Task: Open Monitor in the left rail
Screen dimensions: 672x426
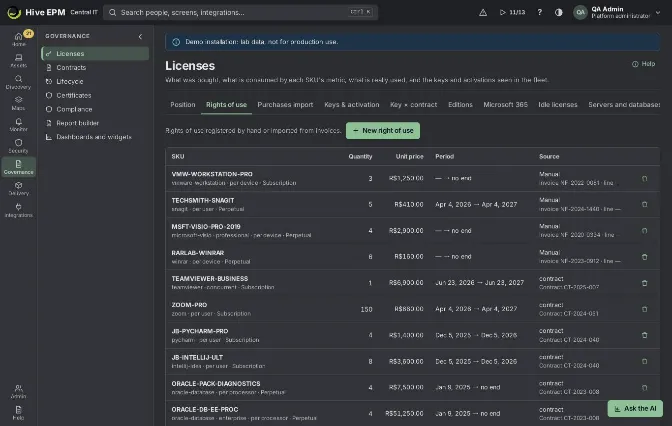Action: point(18,124)
